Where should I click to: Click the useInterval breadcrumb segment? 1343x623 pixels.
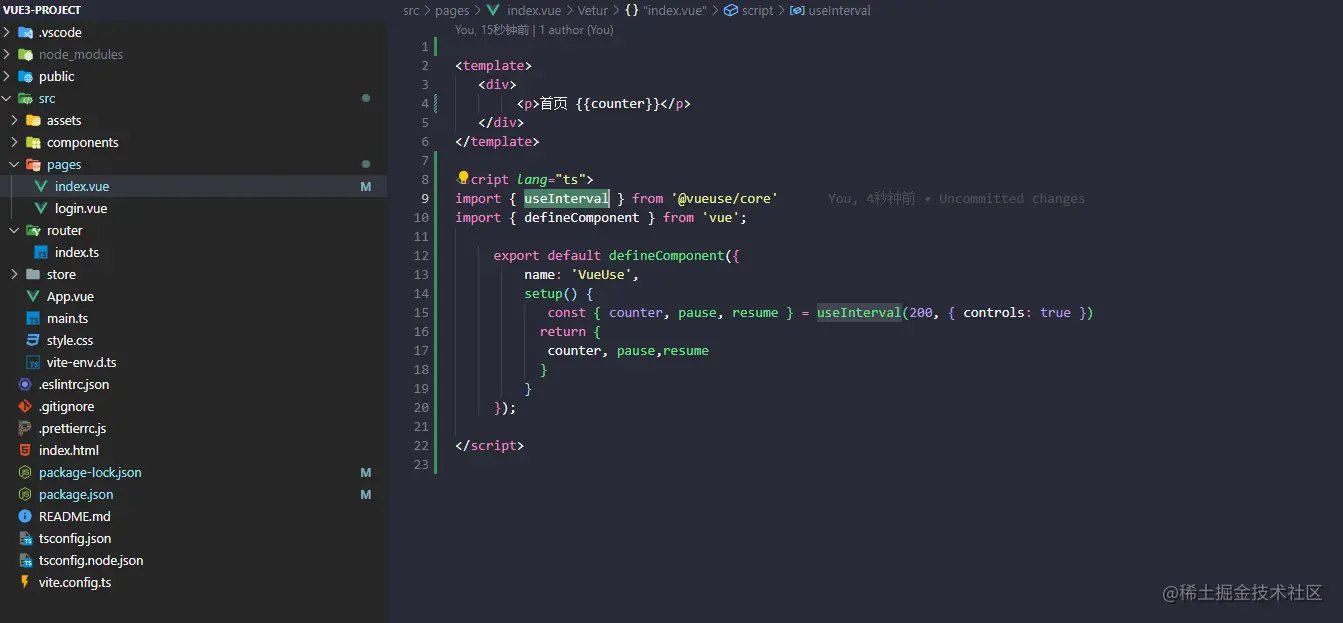(839, 10)
